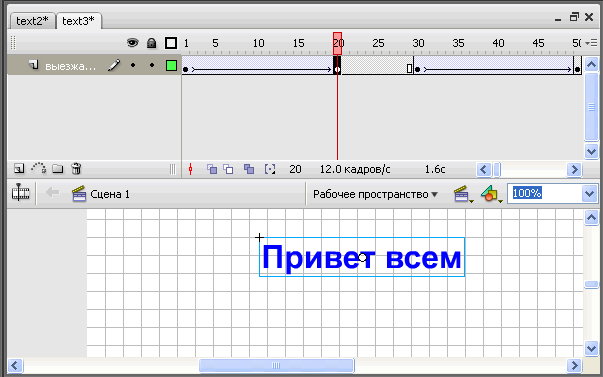Click the current frame number 20 field
Screen dimensions: 603x377
pyautogui.click(x=295, y=169)
